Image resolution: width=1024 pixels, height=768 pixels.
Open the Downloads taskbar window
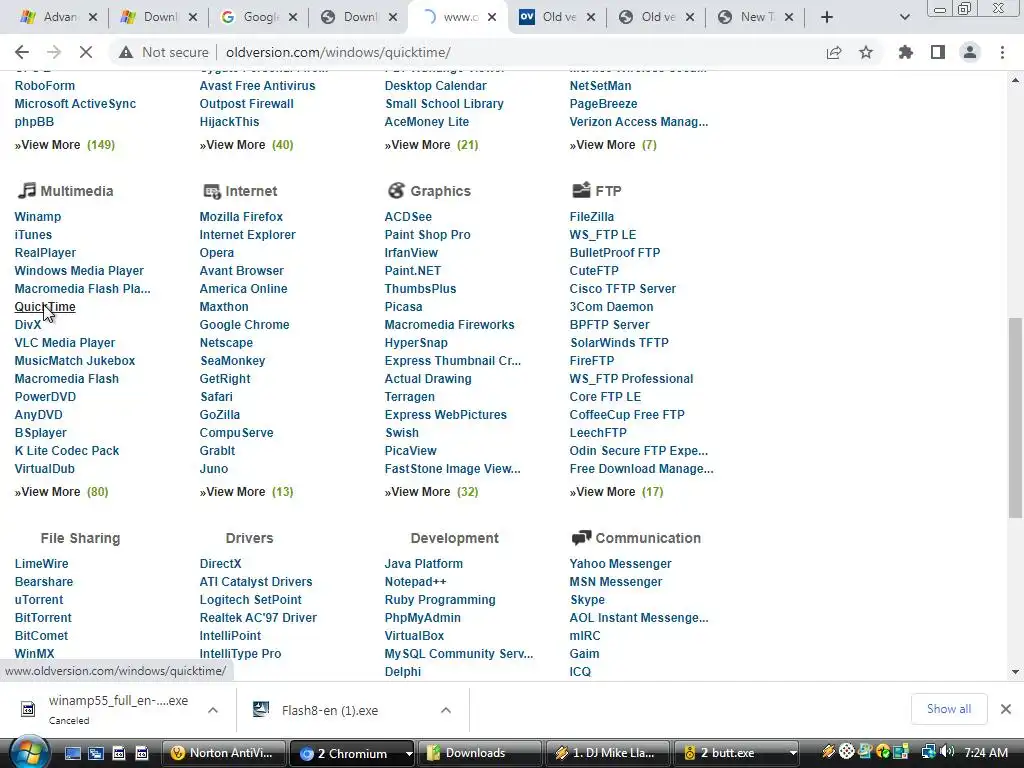(479, 753)
